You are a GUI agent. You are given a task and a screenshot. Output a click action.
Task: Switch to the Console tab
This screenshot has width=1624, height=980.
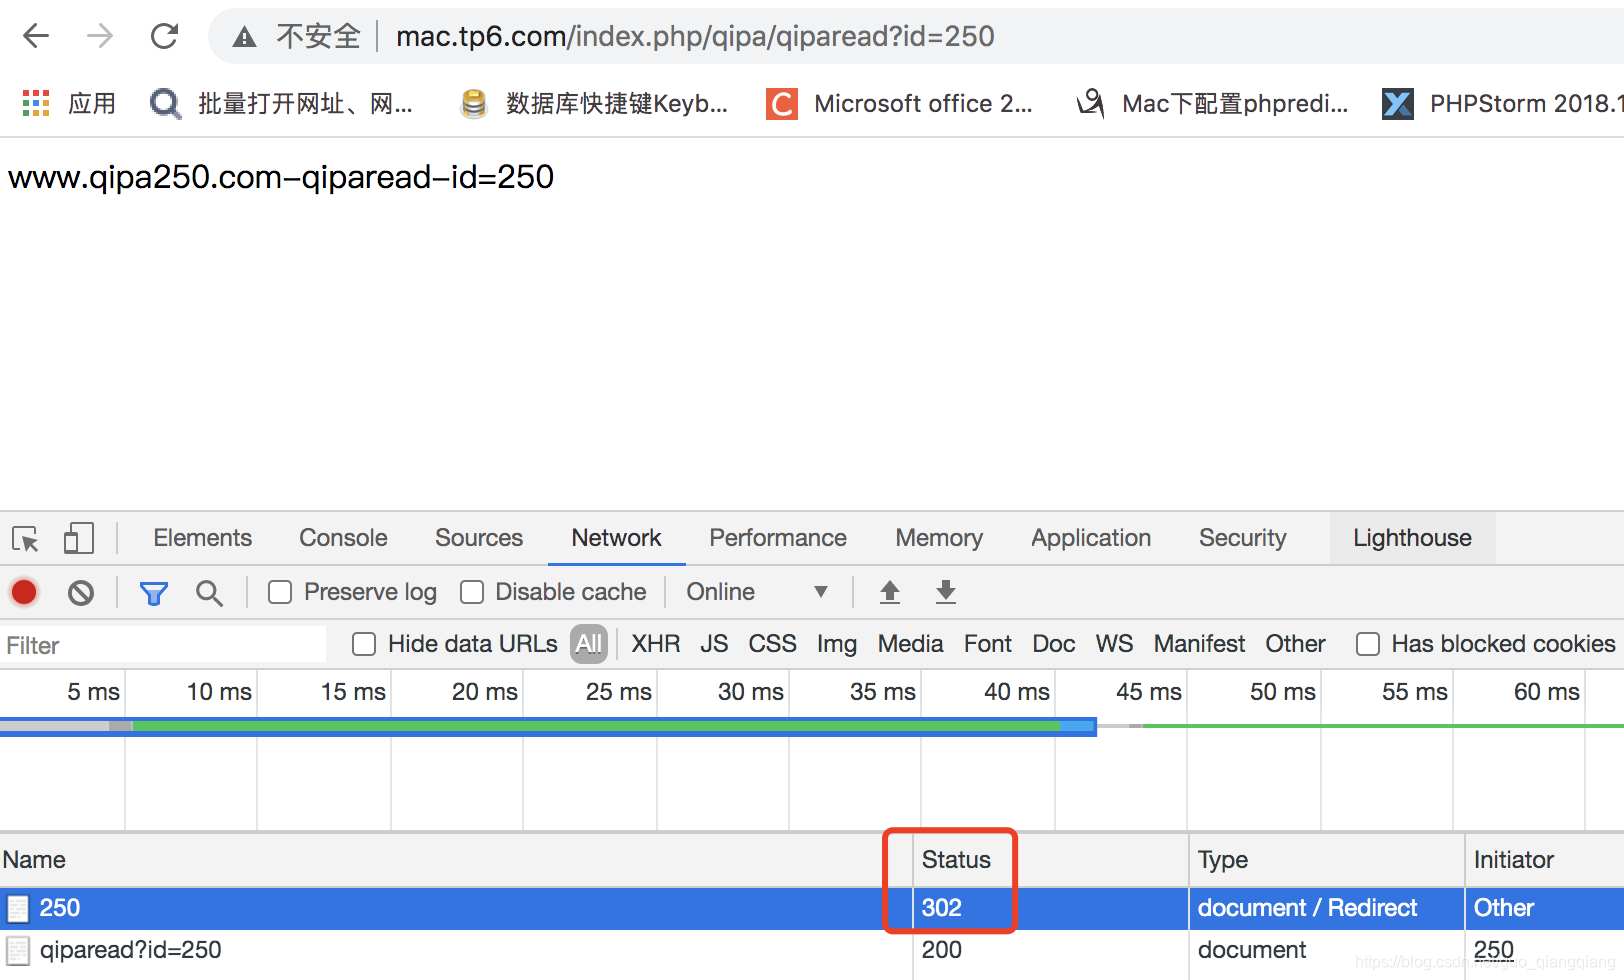pos(343,538)
